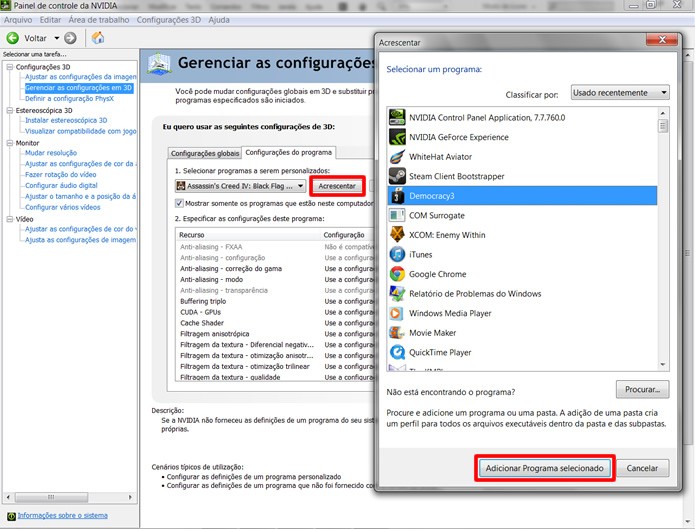
Task: Open the Editar menu
Action: coord(50,20)
